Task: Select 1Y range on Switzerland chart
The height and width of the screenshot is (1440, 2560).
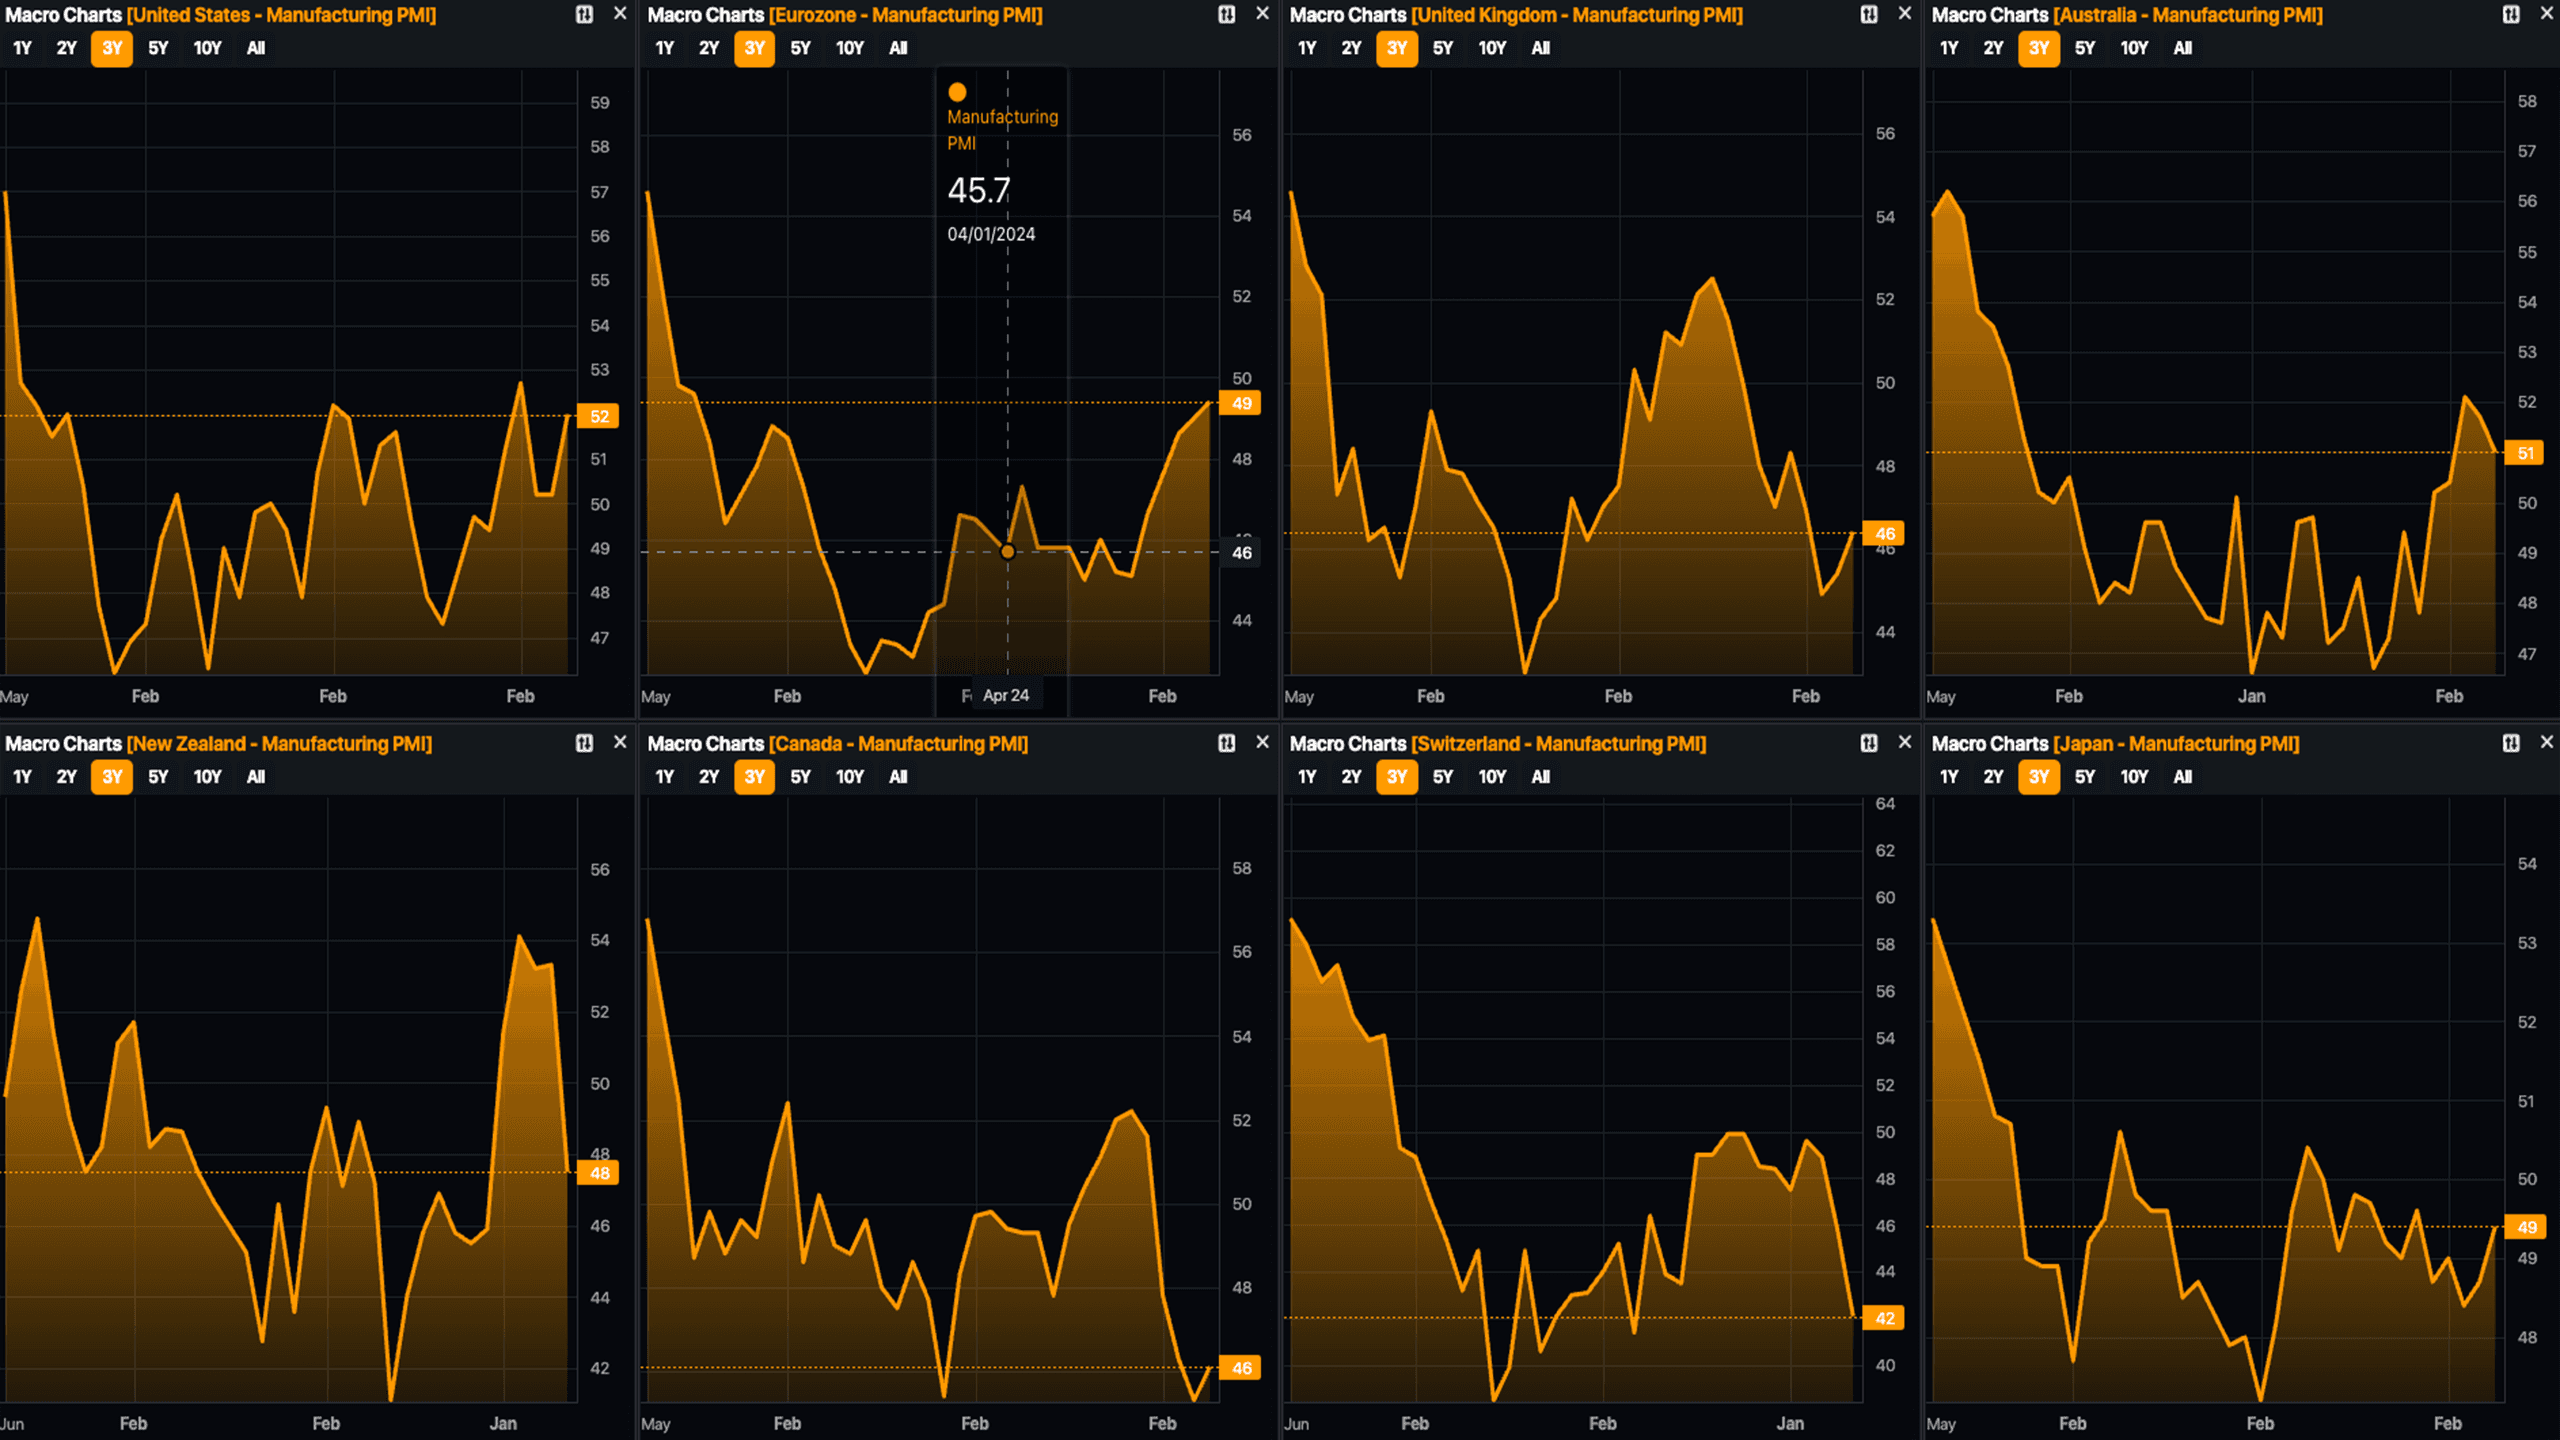Action: pyautogui.click(x=1307, y=777)
